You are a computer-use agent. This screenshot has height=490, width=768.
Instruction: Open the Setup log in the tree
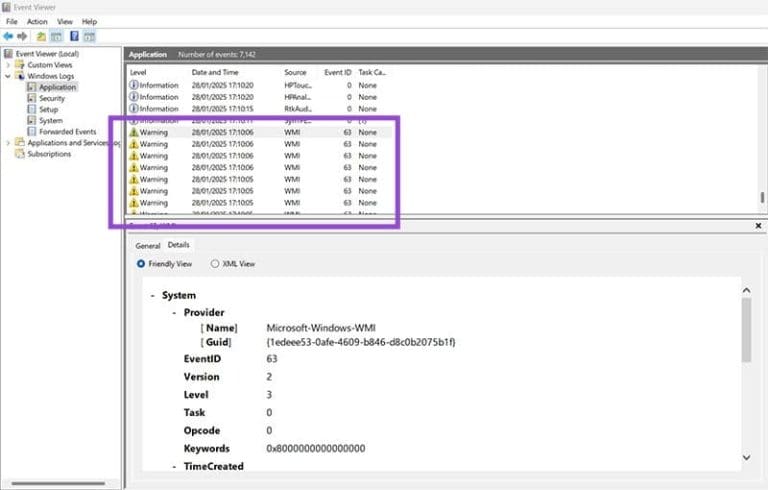48,109
